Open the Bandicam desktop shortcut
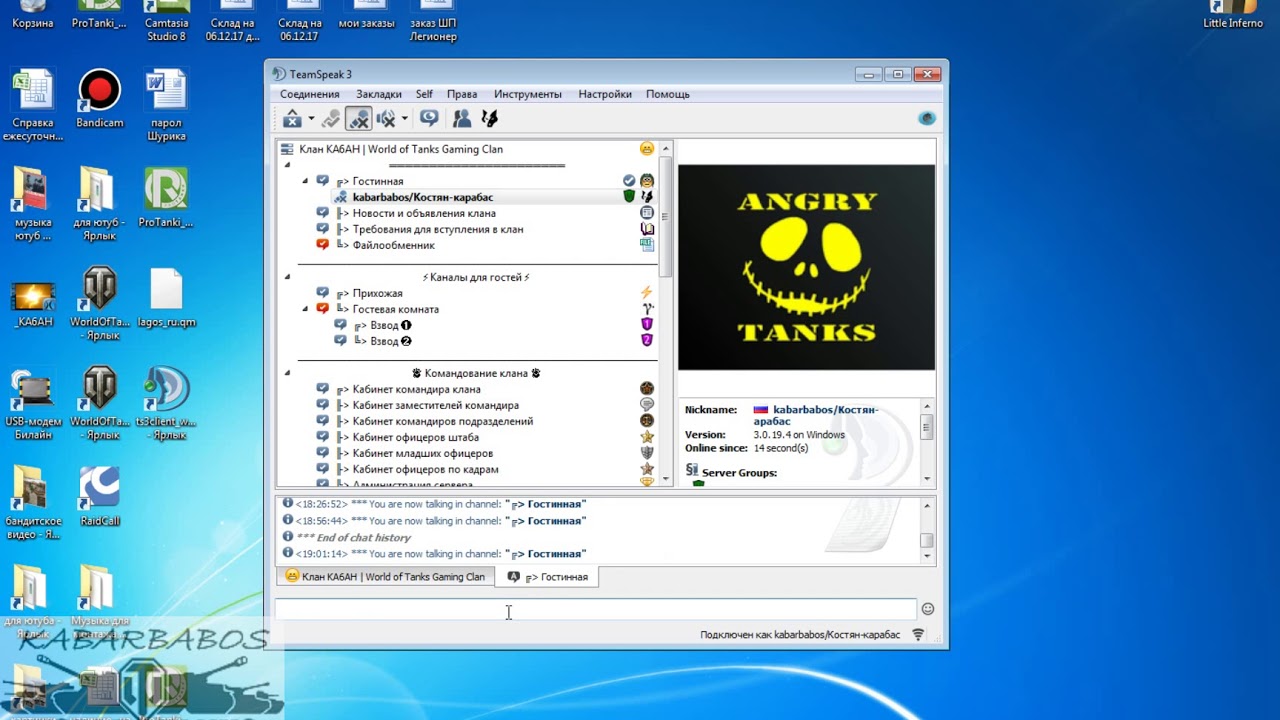The image size is (1280, 720). pyautogui.click(x=99, y=99)
